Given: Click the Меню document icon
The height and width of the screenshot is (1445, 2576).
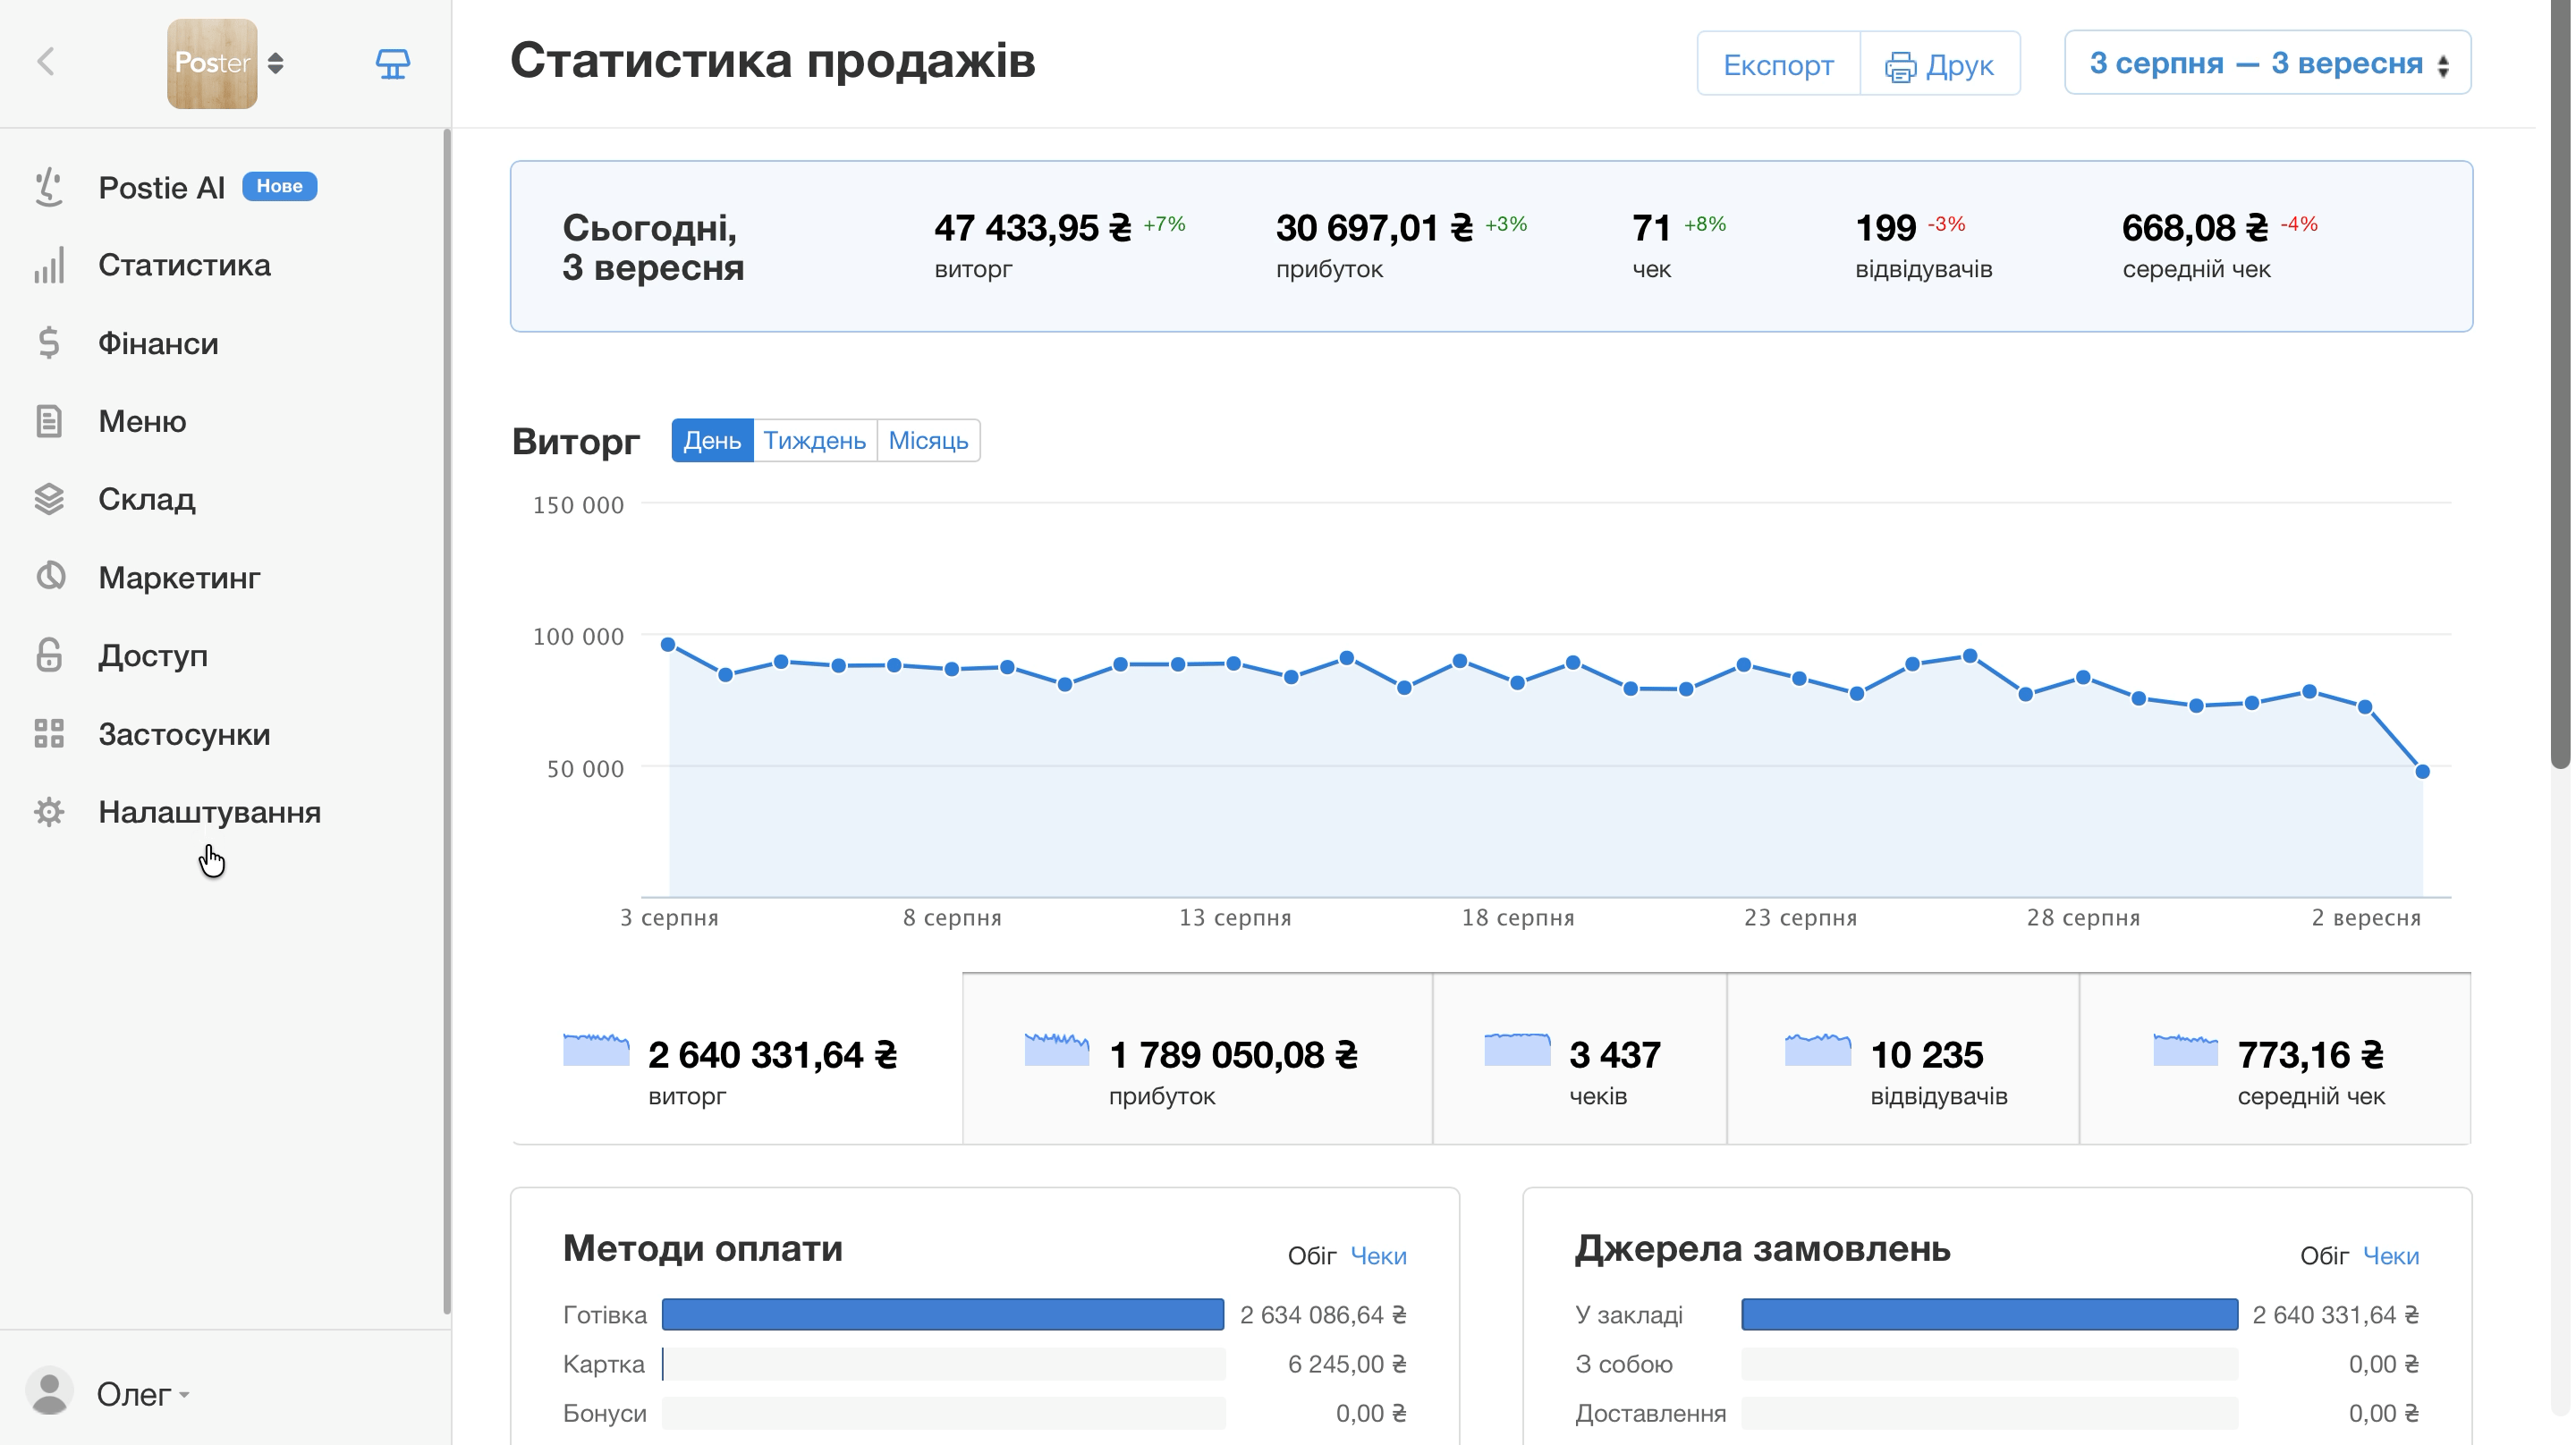Looking at the screenshot, I should click(x=49, y=421).
